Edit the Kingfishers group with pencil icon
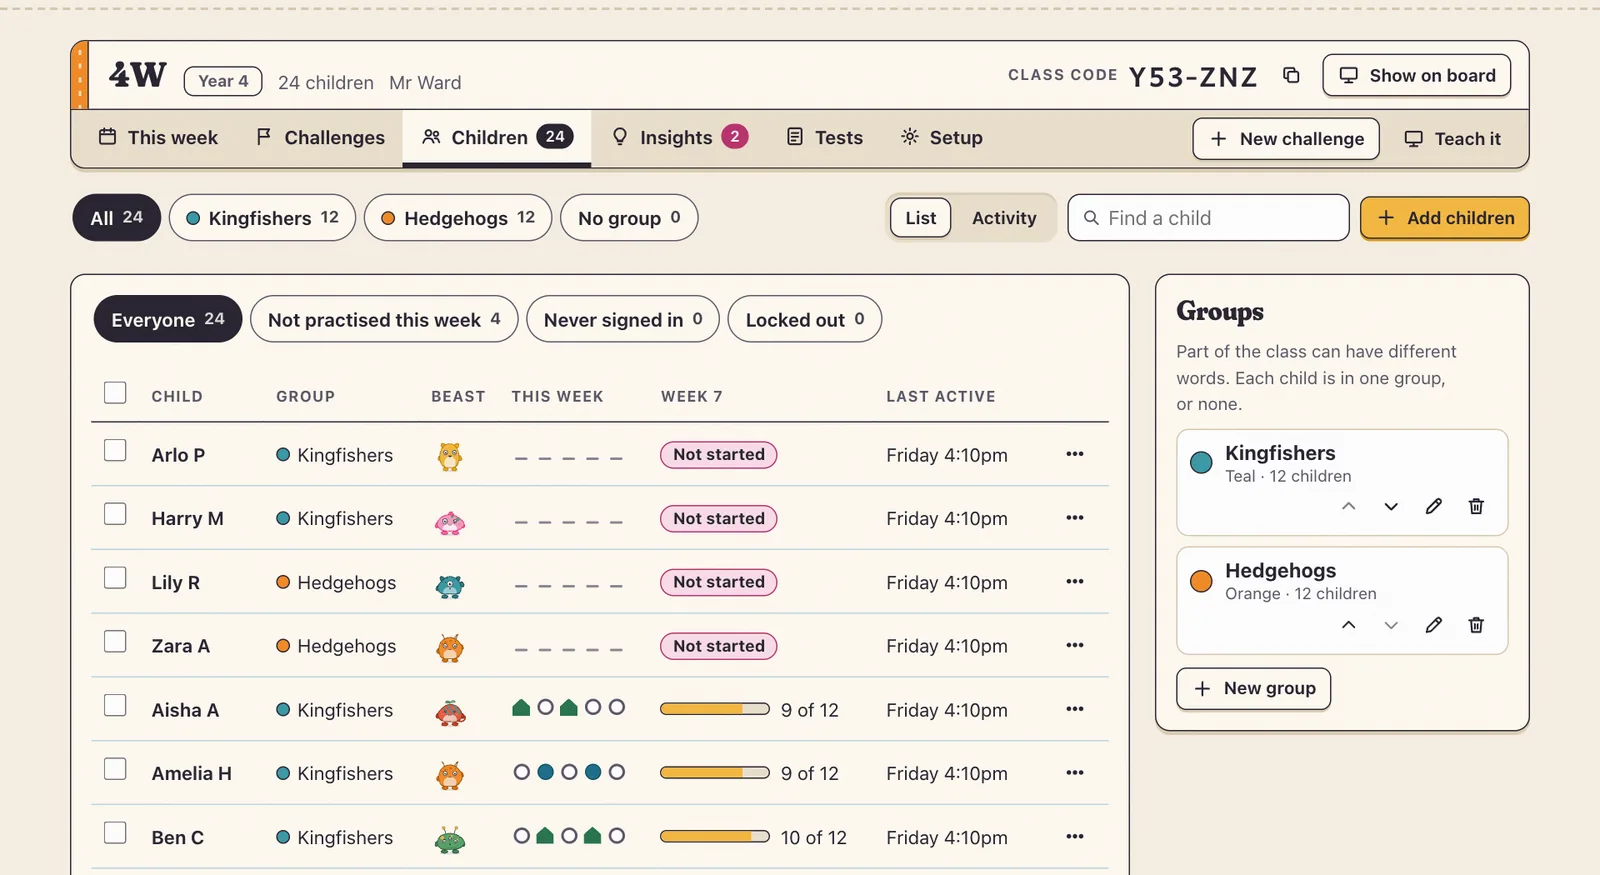The image size is (1600, 875). tap(1433, 506)
